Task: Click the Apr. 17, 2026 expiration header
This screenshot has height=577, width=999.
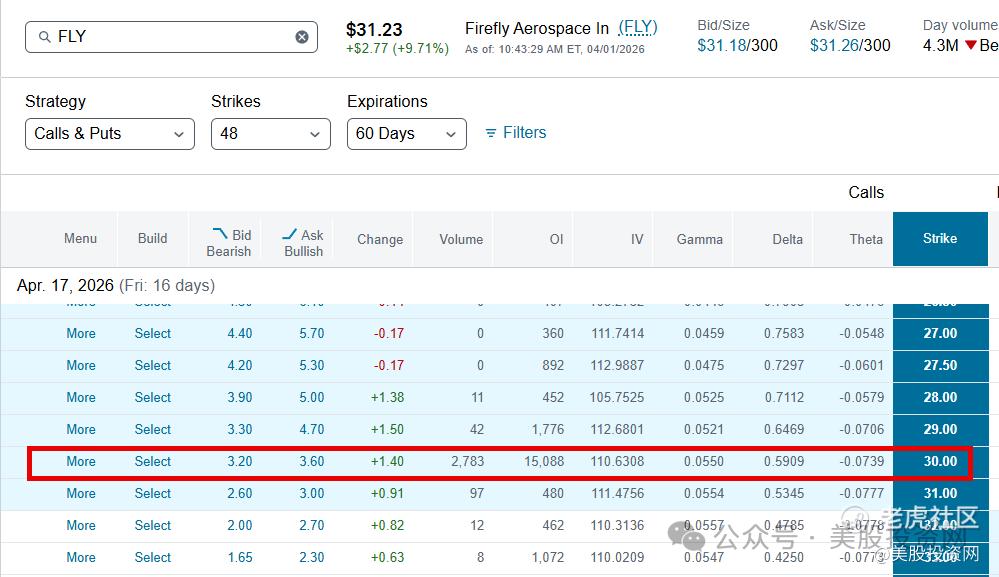Action: coord(115,285)
